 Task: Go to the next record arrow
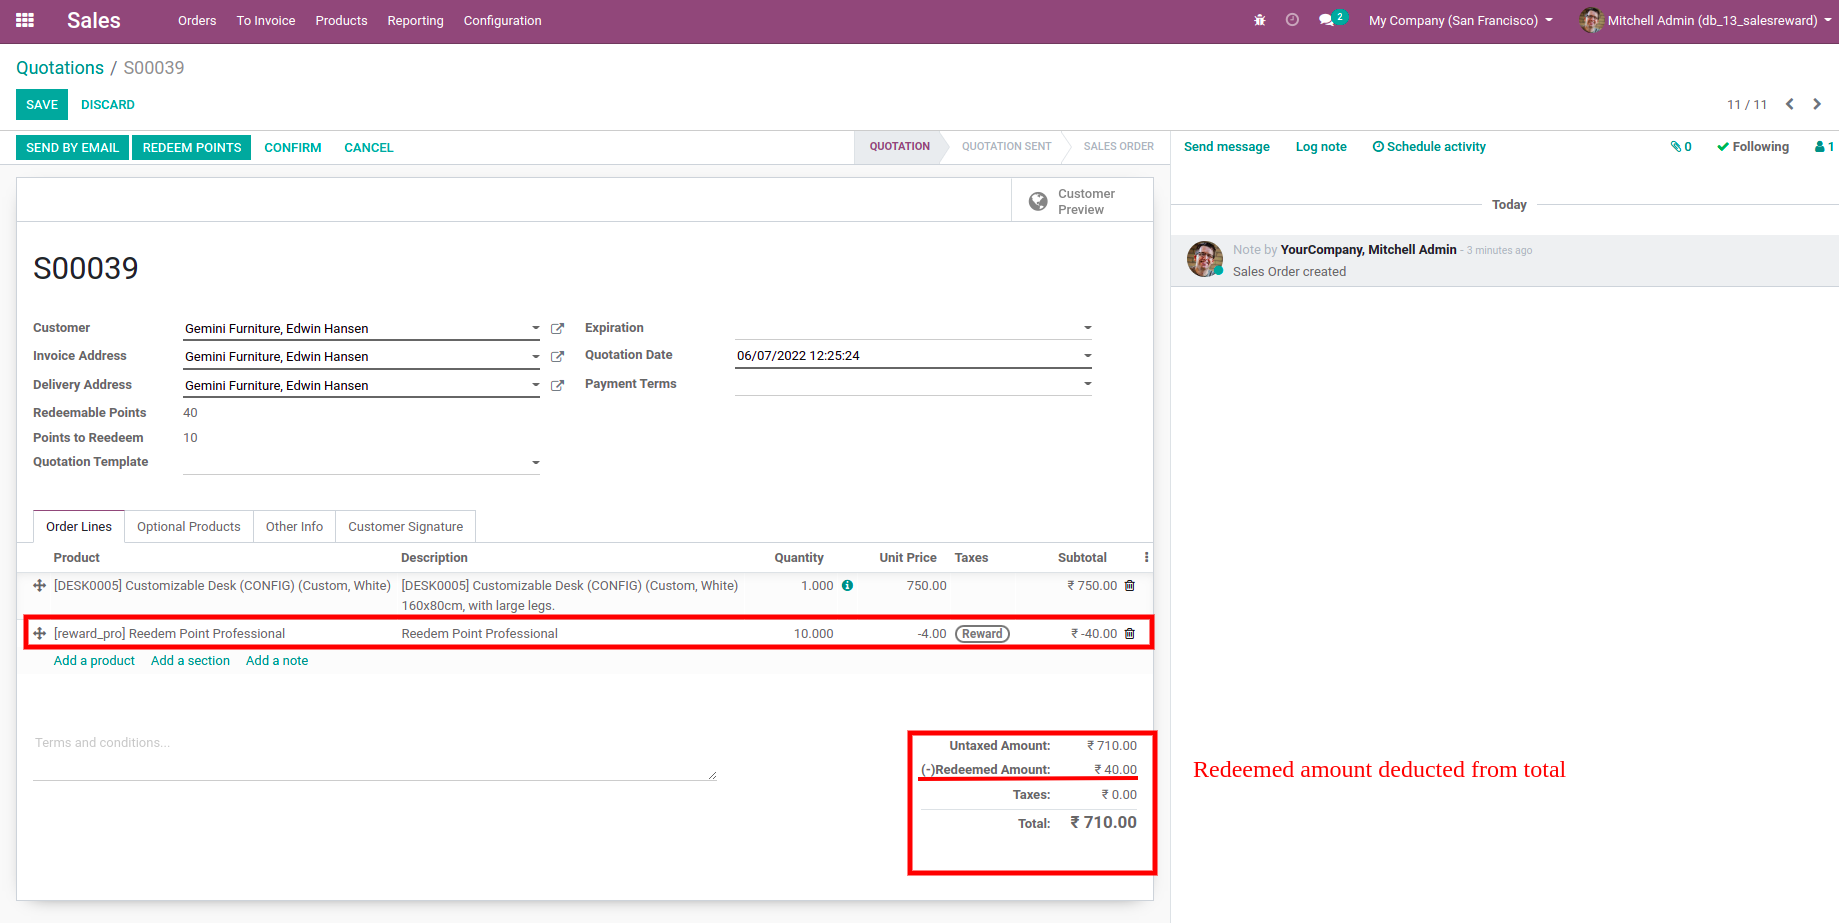[x=1817, y=104]
